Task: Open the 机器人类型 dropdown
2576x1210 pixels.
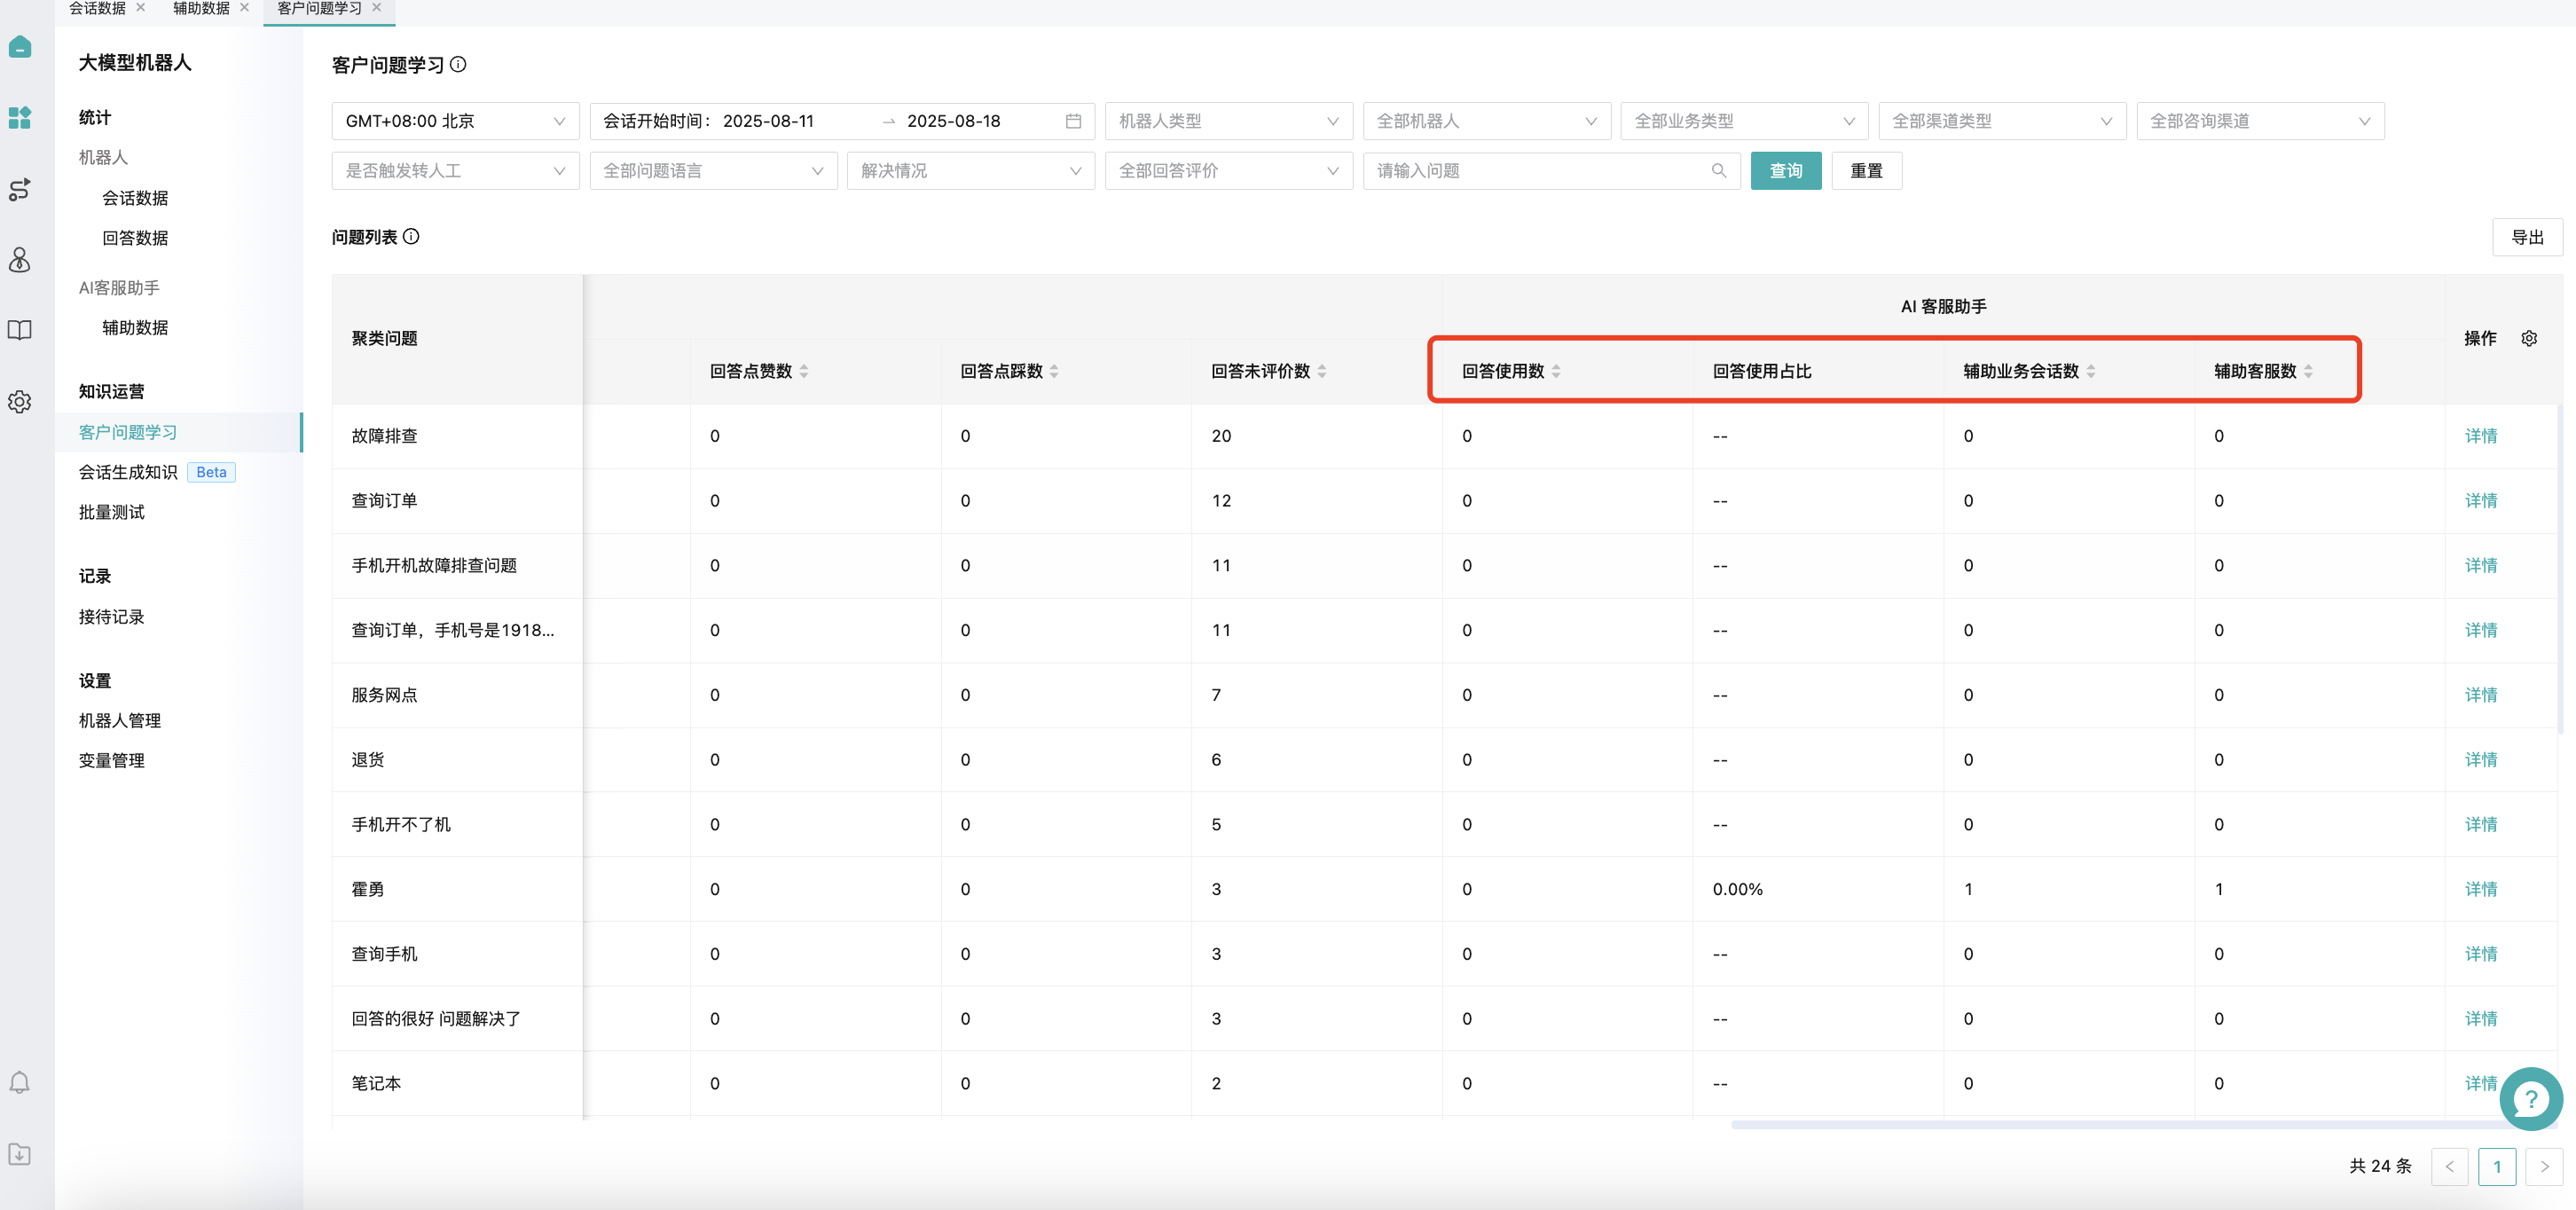Action: 1228,121
